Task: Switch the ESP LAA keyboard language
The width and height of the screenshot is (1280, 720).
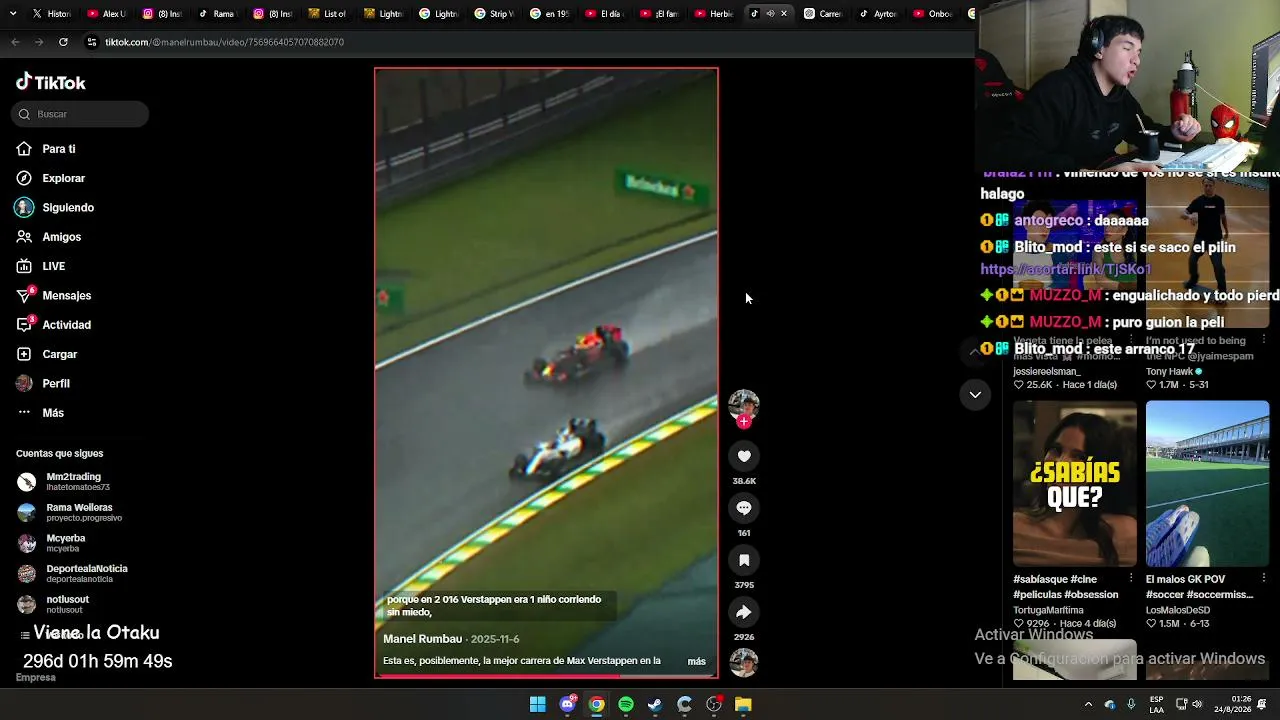Action: point(1157,704)
